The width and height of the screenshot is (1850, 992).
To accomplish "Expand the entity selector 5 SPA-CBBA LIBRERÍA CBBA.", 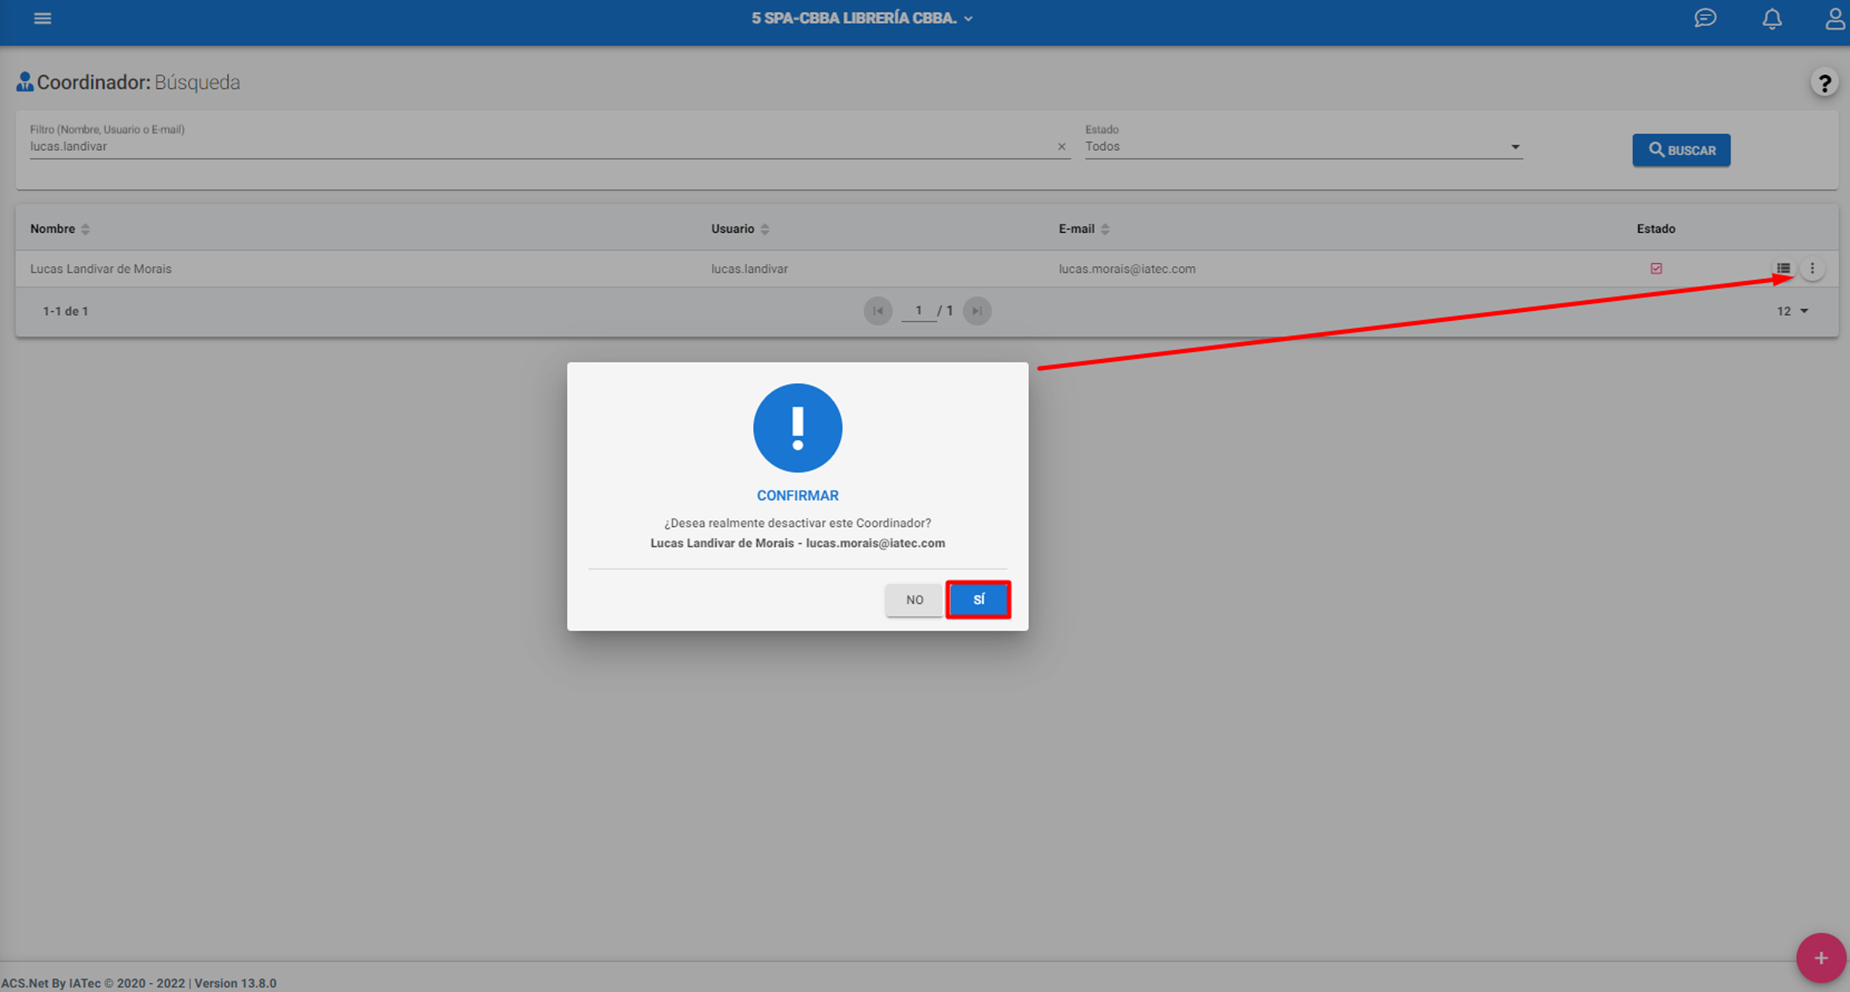I will pos(862,18).
